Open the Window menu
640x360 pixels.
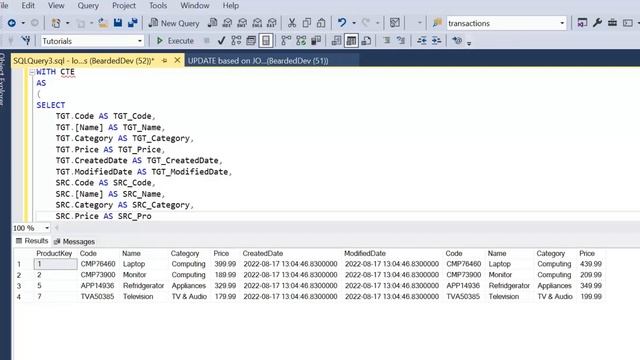[x=195, y=6]
